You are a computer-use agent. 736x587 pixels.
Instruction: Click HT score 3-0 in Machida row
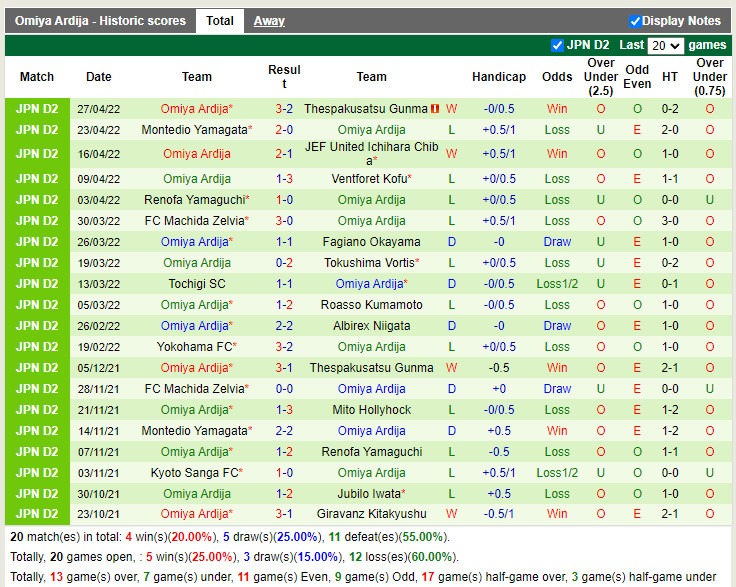pyautogui.click(x=670, y=221)
